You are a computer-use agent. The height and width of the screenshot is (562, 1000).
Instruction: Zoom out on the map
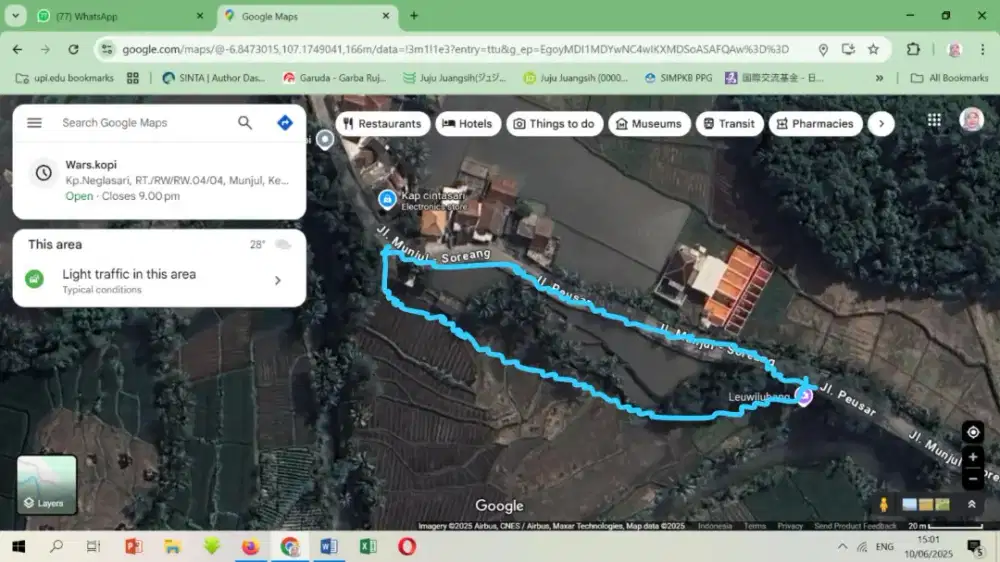[972, 479]
